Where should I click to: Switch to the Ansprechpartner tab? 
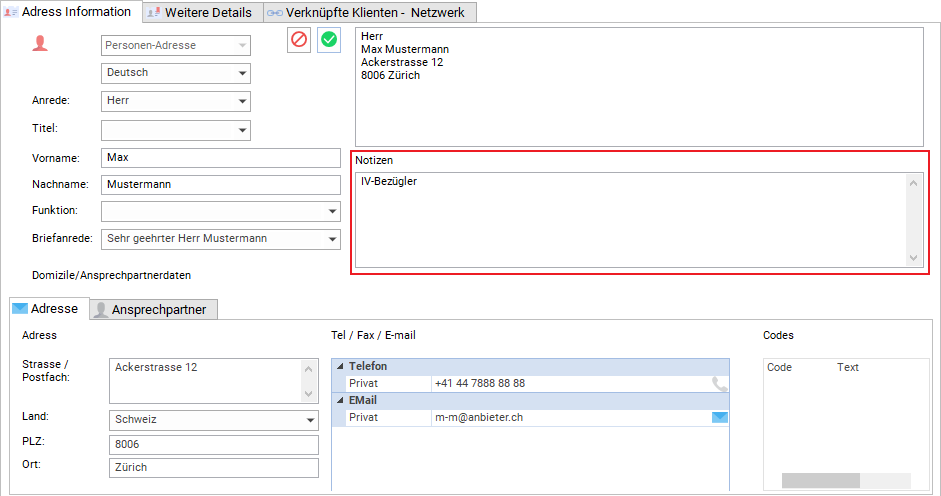pos(154,309)
